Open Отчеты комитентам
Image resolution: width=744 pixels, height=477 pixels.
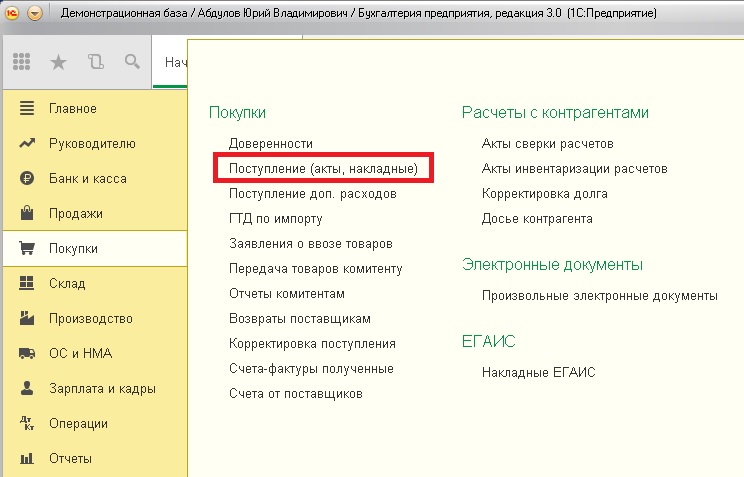pyautogui.click(x=287, y=294)
